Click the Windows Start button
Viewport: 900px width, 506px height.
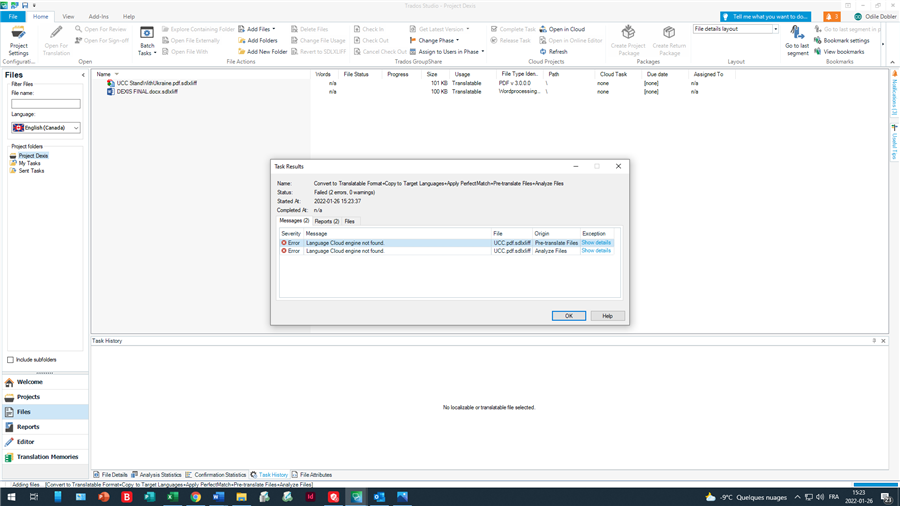tap(11, 497)
